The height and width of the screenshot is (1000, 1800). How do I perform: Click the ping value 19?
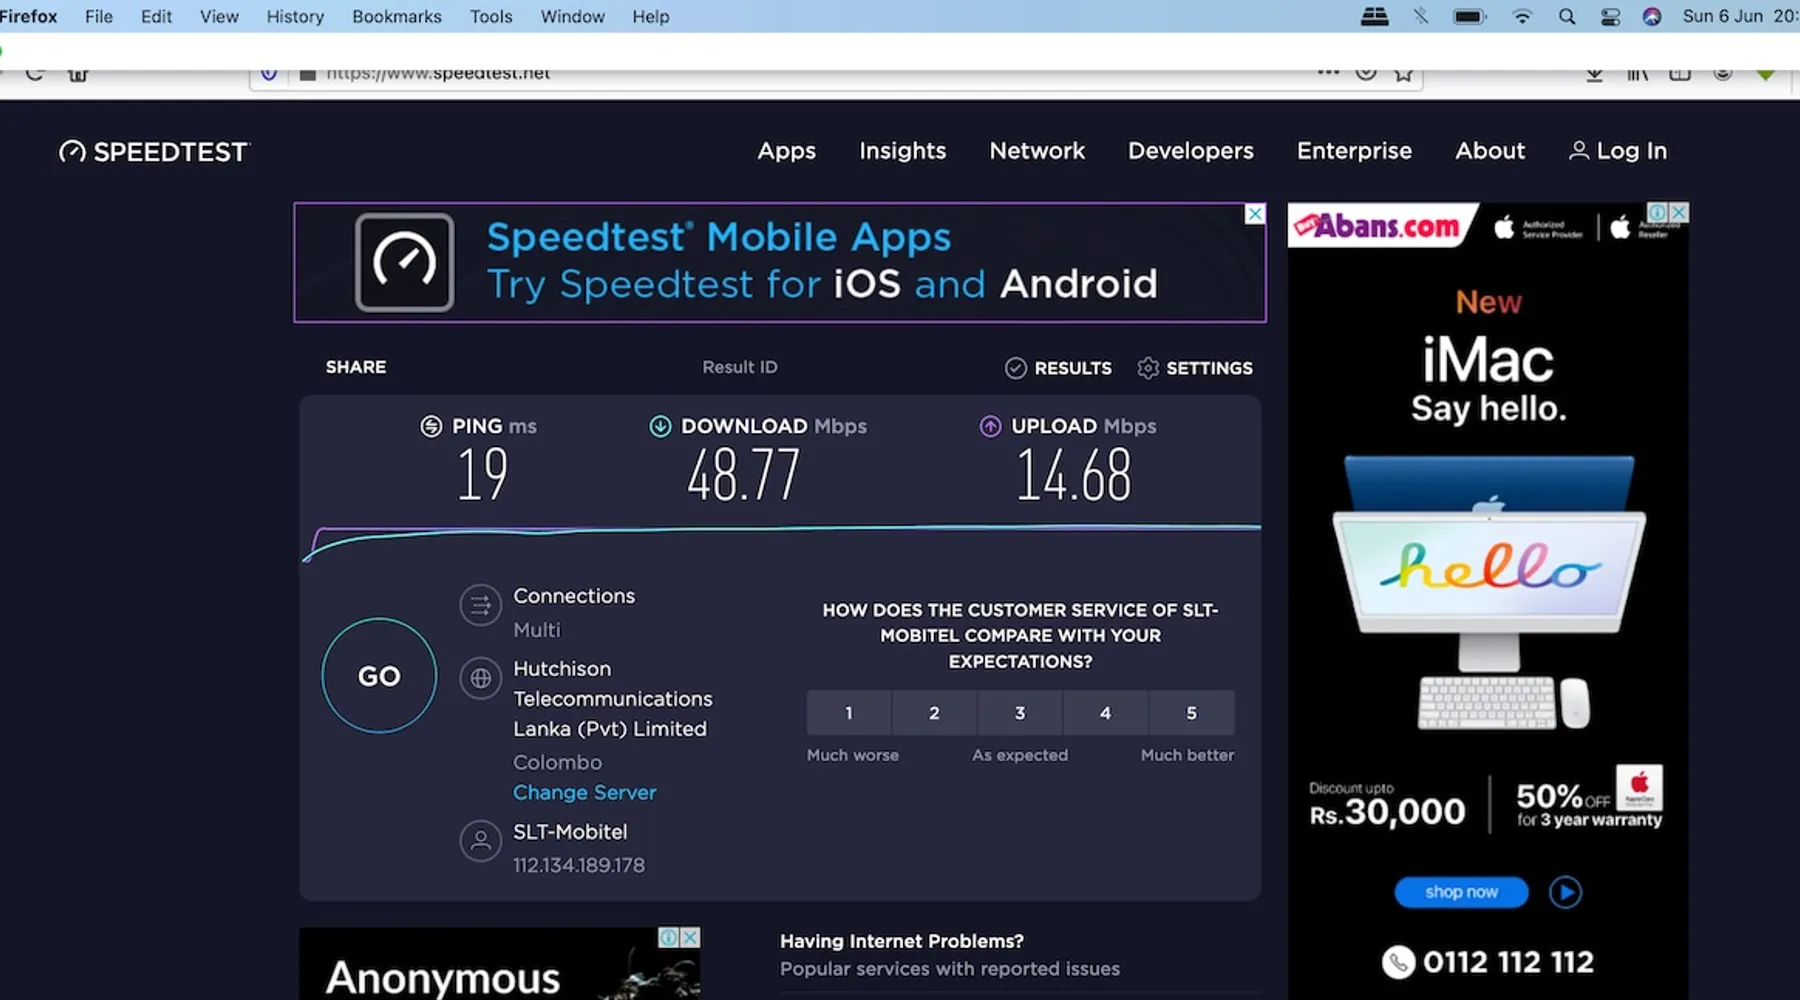(483, 474)
